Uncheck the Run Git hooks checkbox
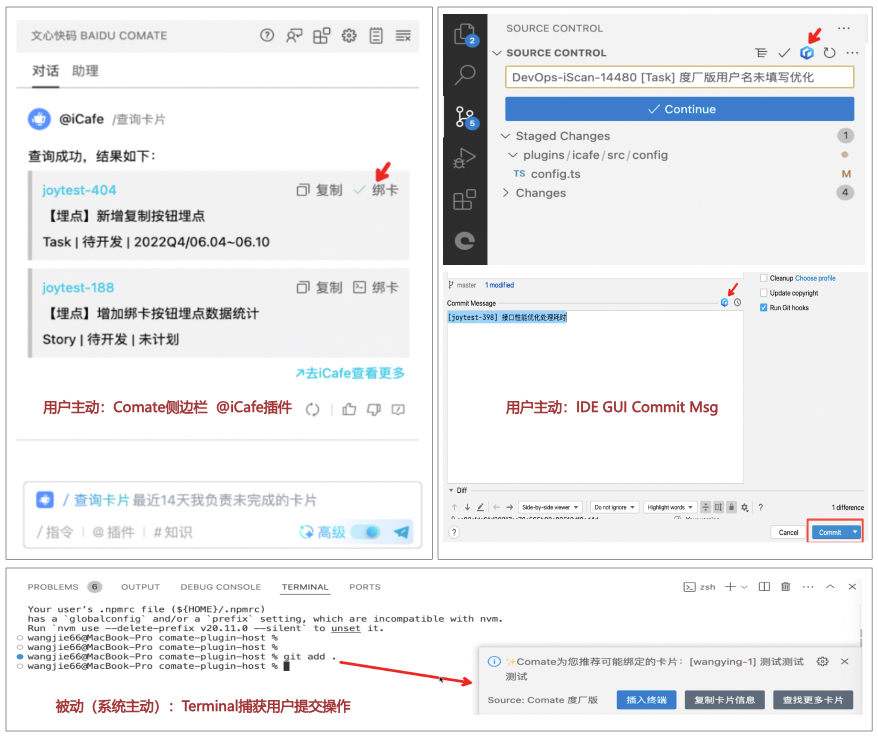The image size is (878, 738). 763,307
